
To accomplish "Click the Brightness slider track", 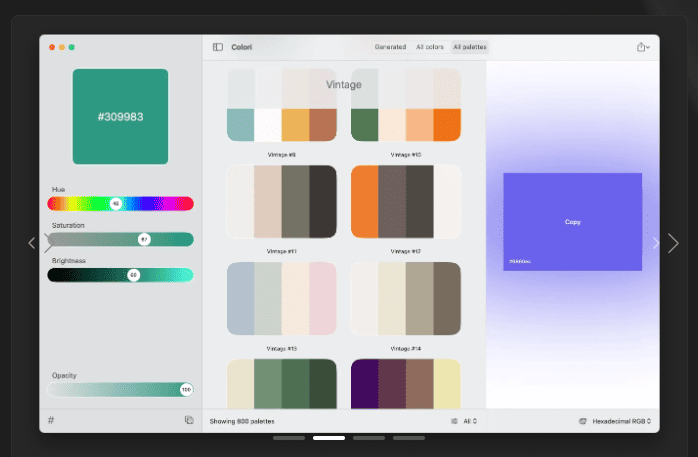I will (120, 275).
